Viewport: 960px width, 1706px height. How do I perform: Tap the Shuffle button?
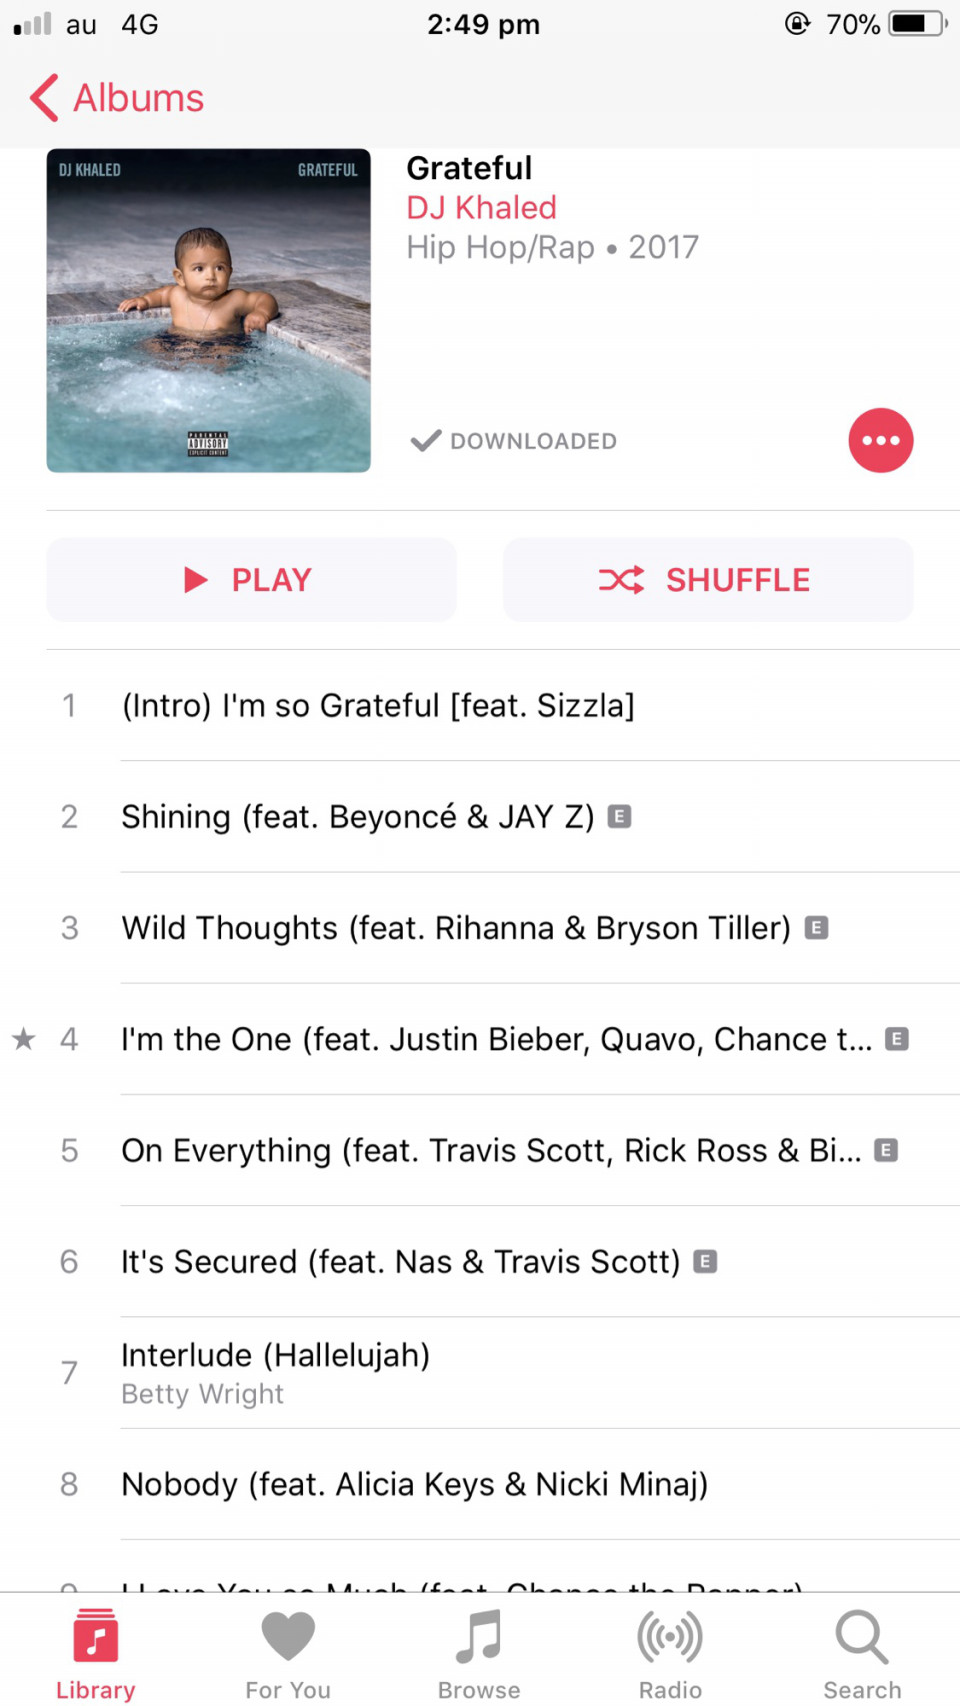tap(708, 580)
